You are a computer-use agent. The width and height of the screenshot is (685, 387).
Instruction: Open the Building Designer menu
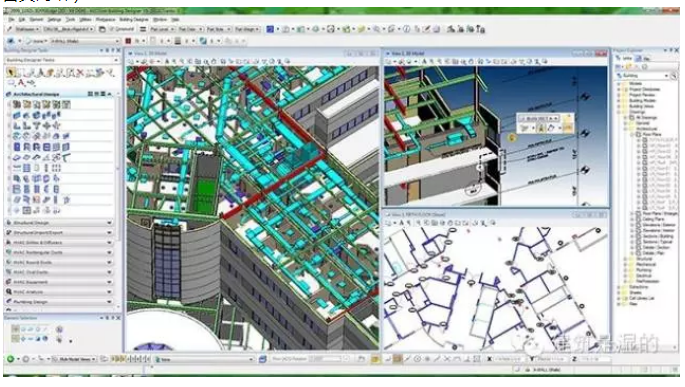pyautogui.click(x=134, y=20)
